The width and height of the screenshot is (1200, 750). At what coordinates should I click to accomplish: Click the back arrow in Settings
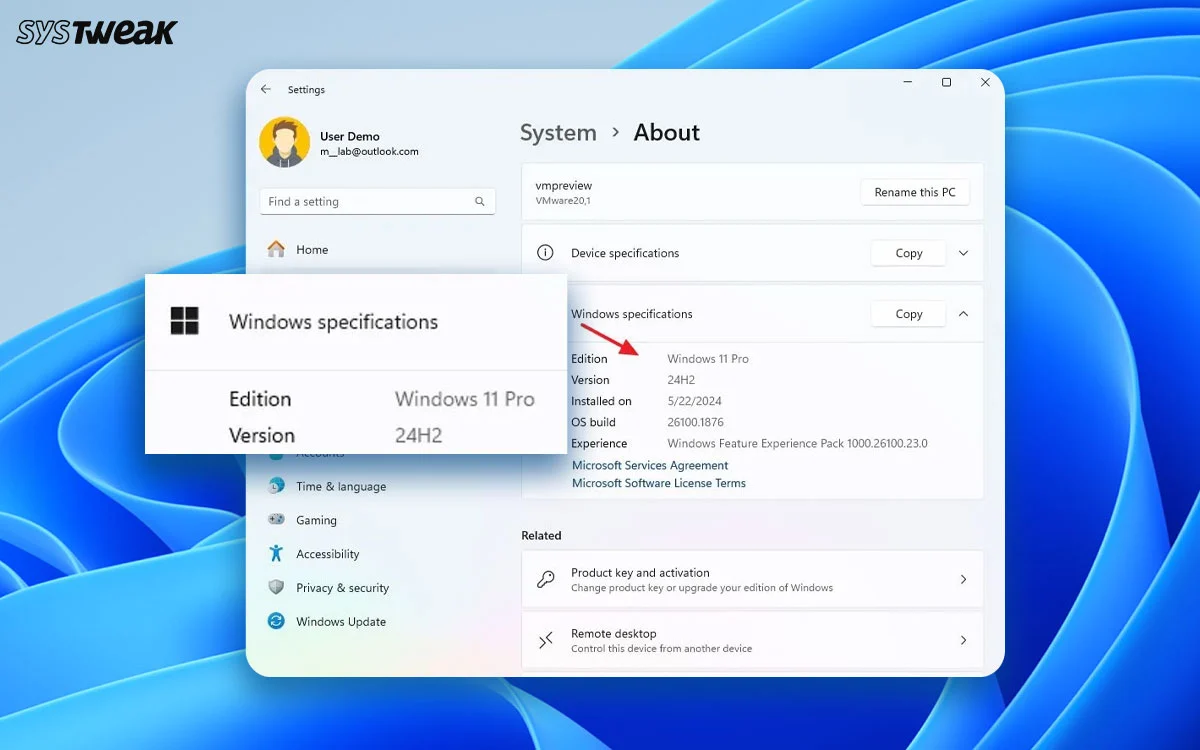[x=265, y=89]
